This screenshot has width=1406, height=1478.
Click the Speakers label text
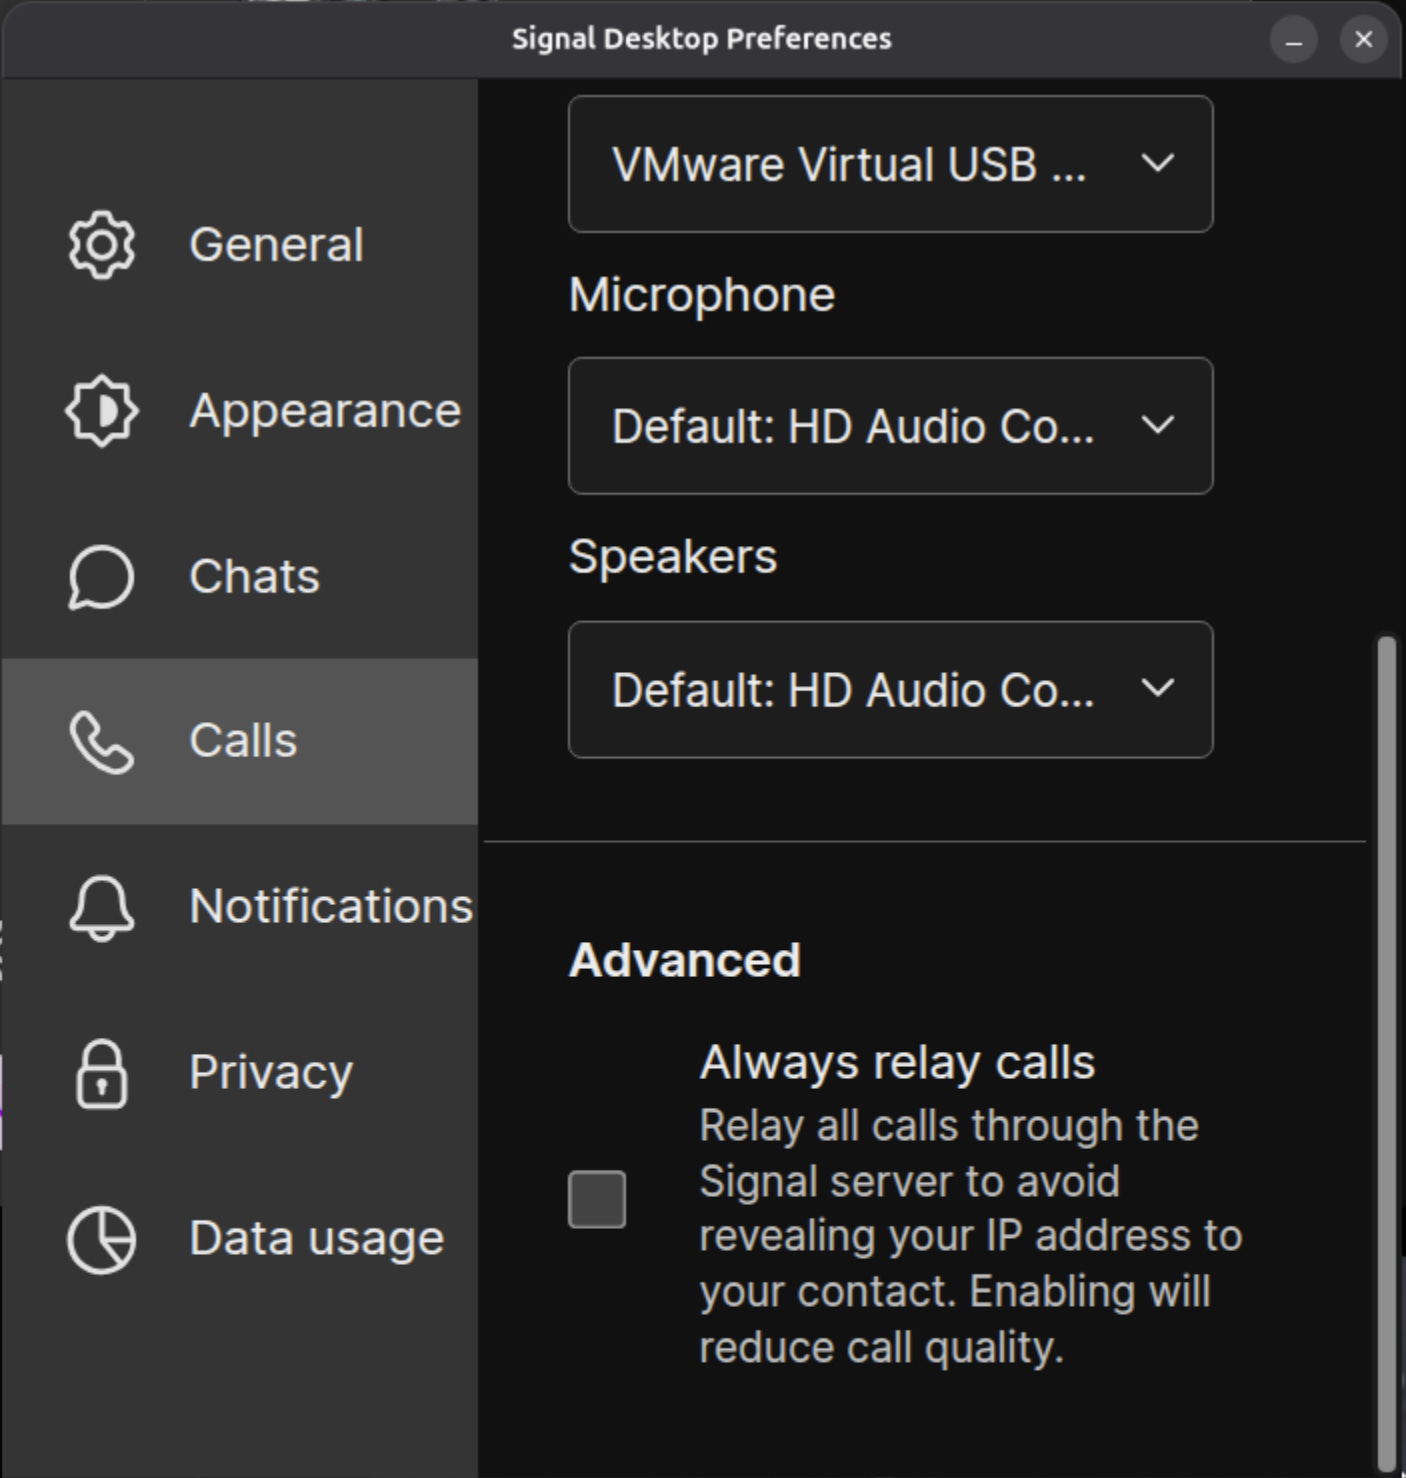pos(673,556)
